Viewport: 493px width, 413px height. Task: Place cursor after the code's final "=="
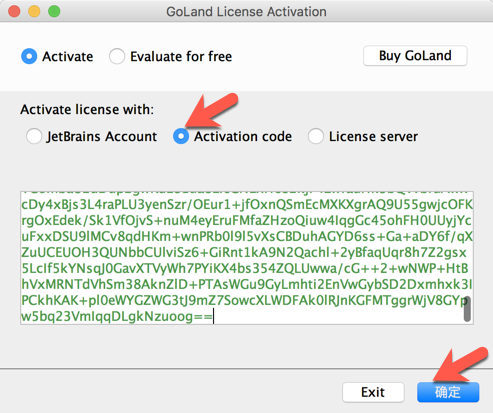click(213, 316)
